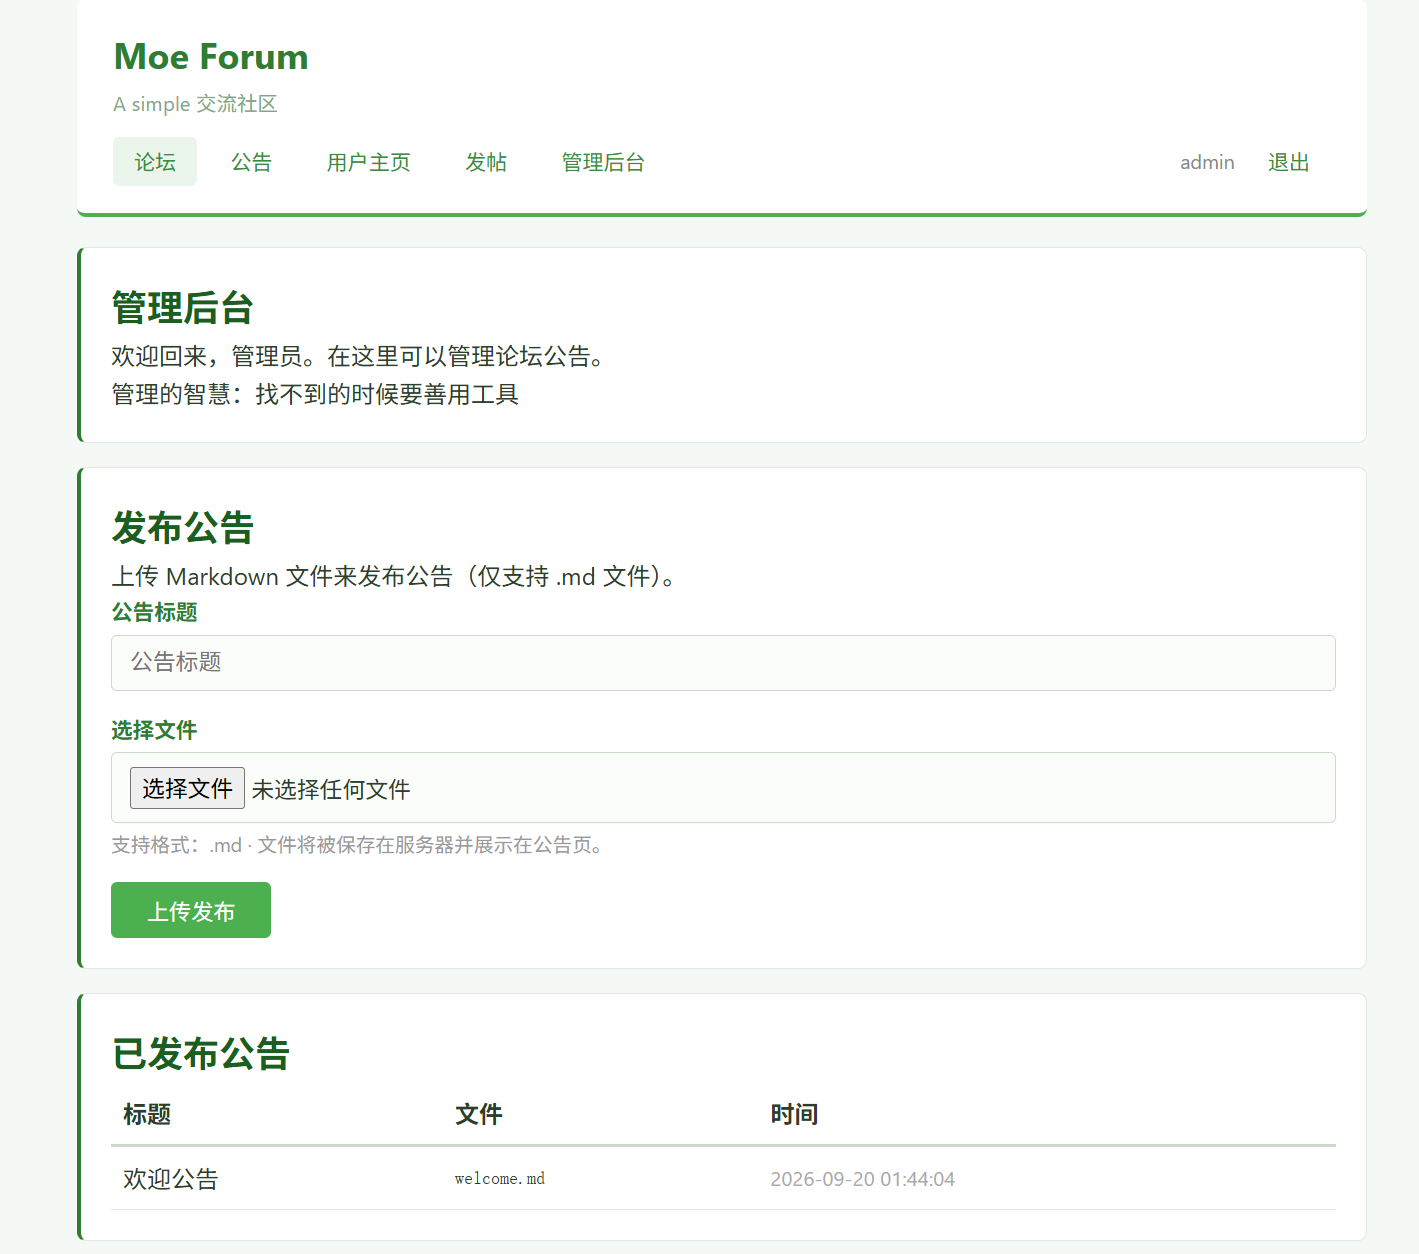This screenshot has width=1419, height=1254.
Task: Click the 发布公告 section heading
Action: 183,527
